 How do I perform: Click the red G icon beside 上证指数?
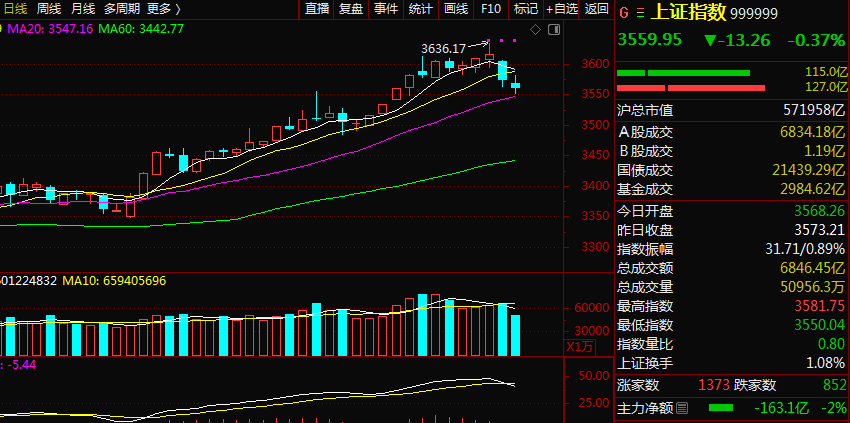624,13
